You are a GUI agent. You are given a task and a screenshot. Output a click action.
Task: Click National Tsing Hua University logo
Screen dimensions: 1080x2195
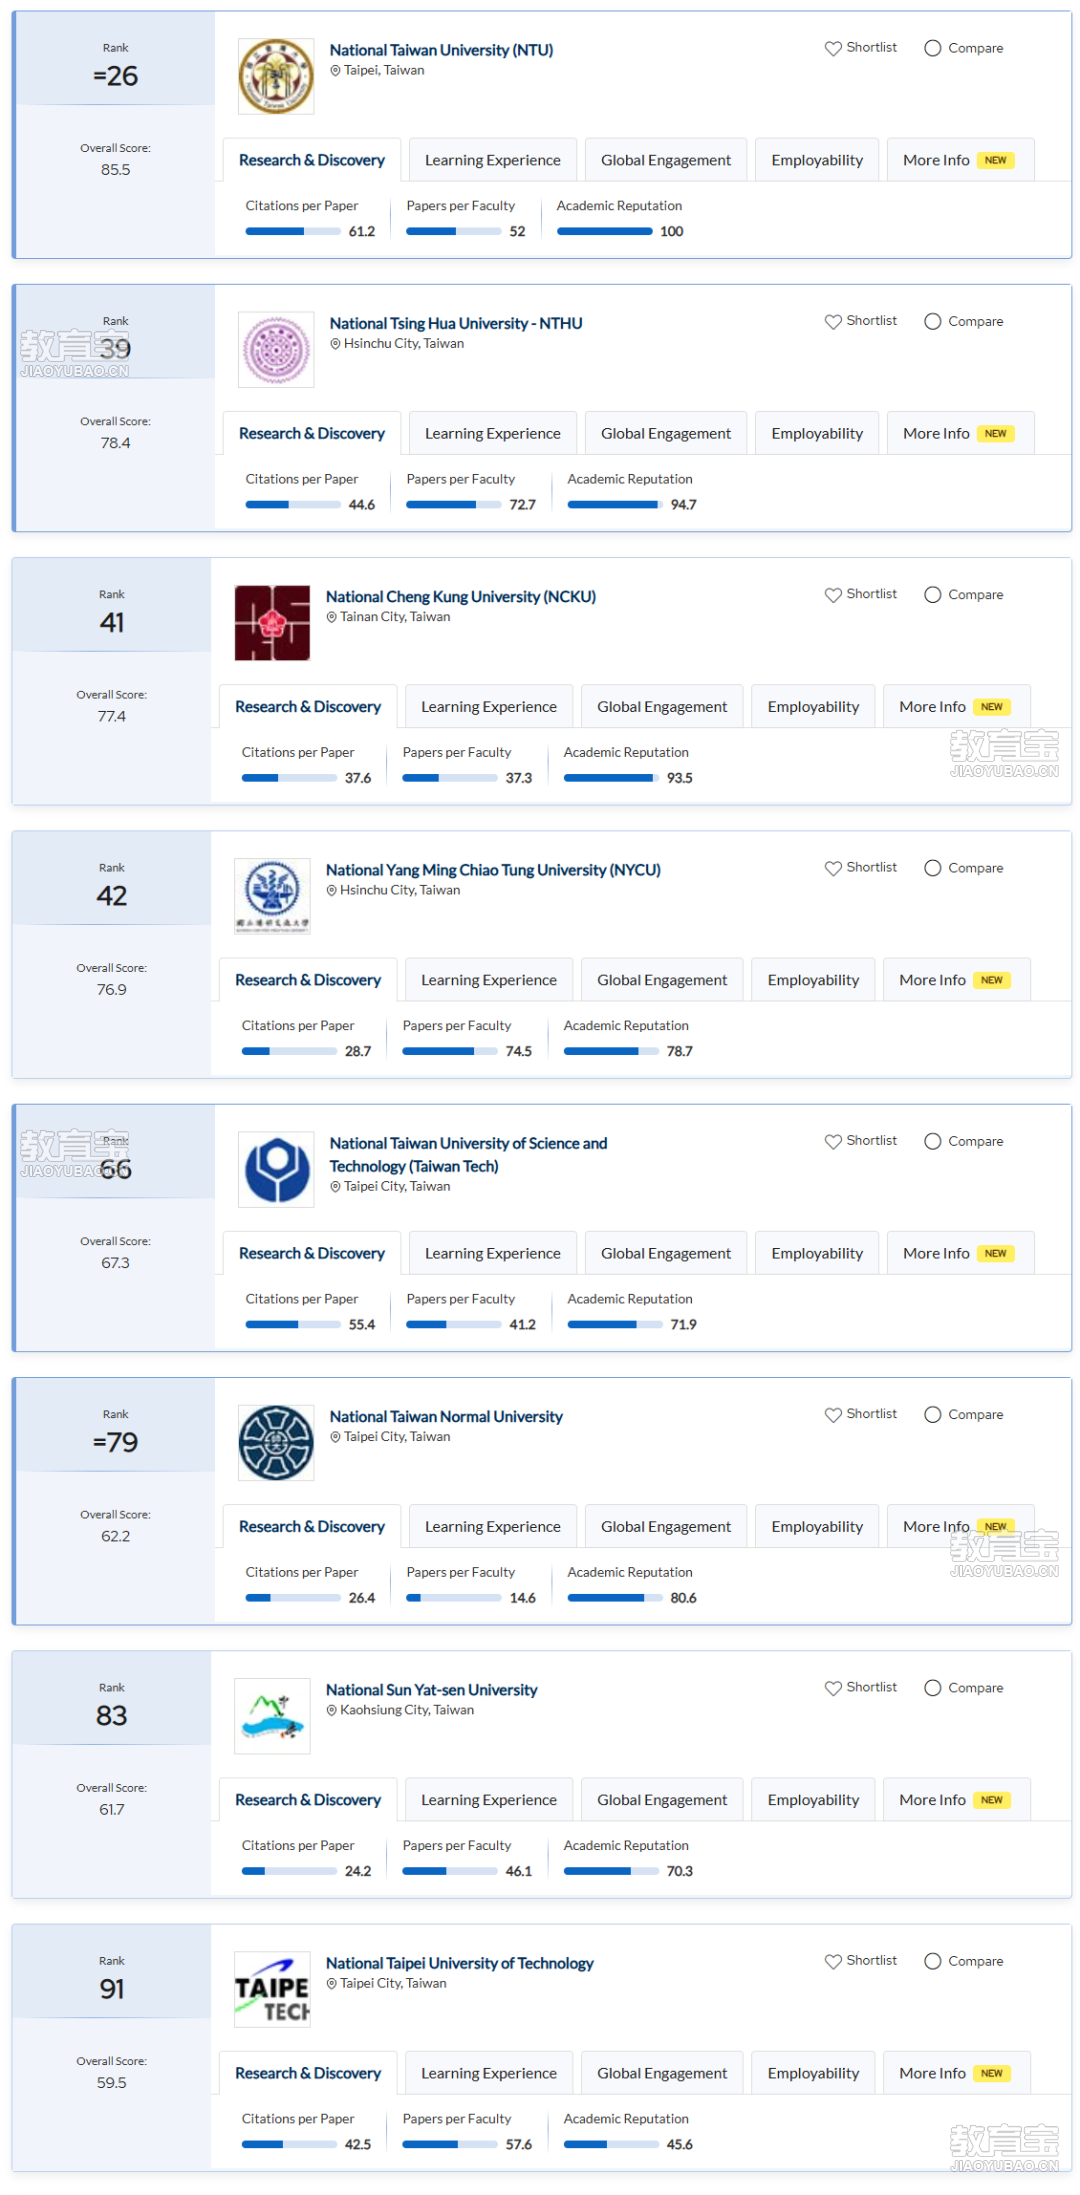[276, 350]
